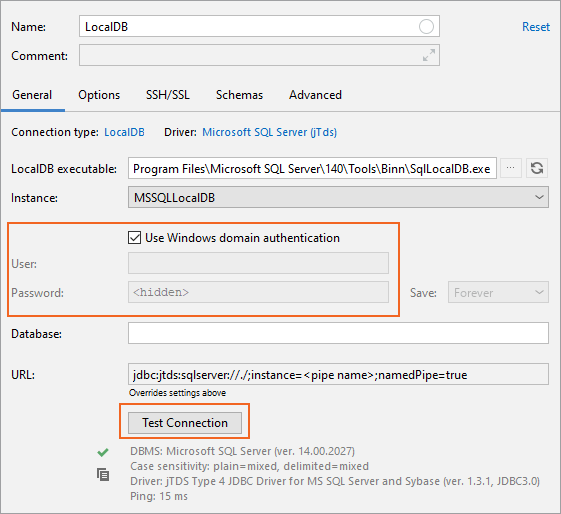561x514 pixels.
Task: Refresh the LocalDB instance list
Action: (537, 168)
